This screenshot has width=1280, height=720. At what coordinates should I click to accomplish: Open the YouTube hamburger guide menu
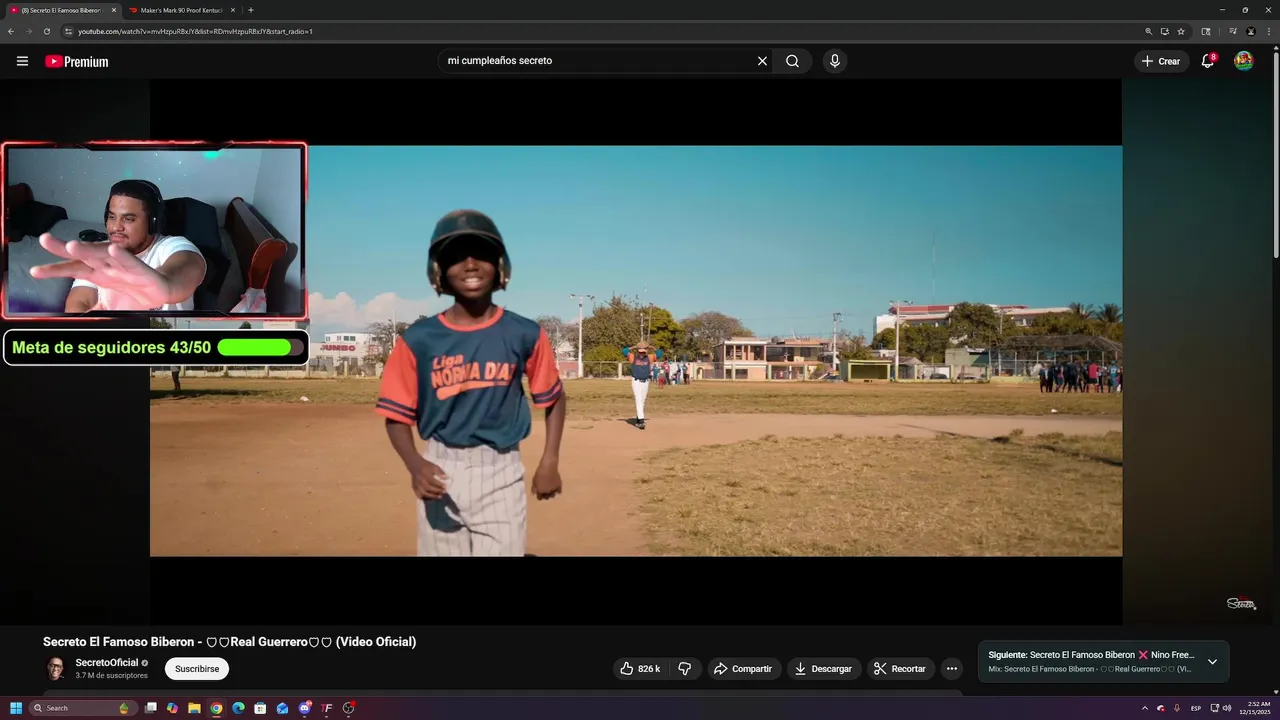coord(22,61)
